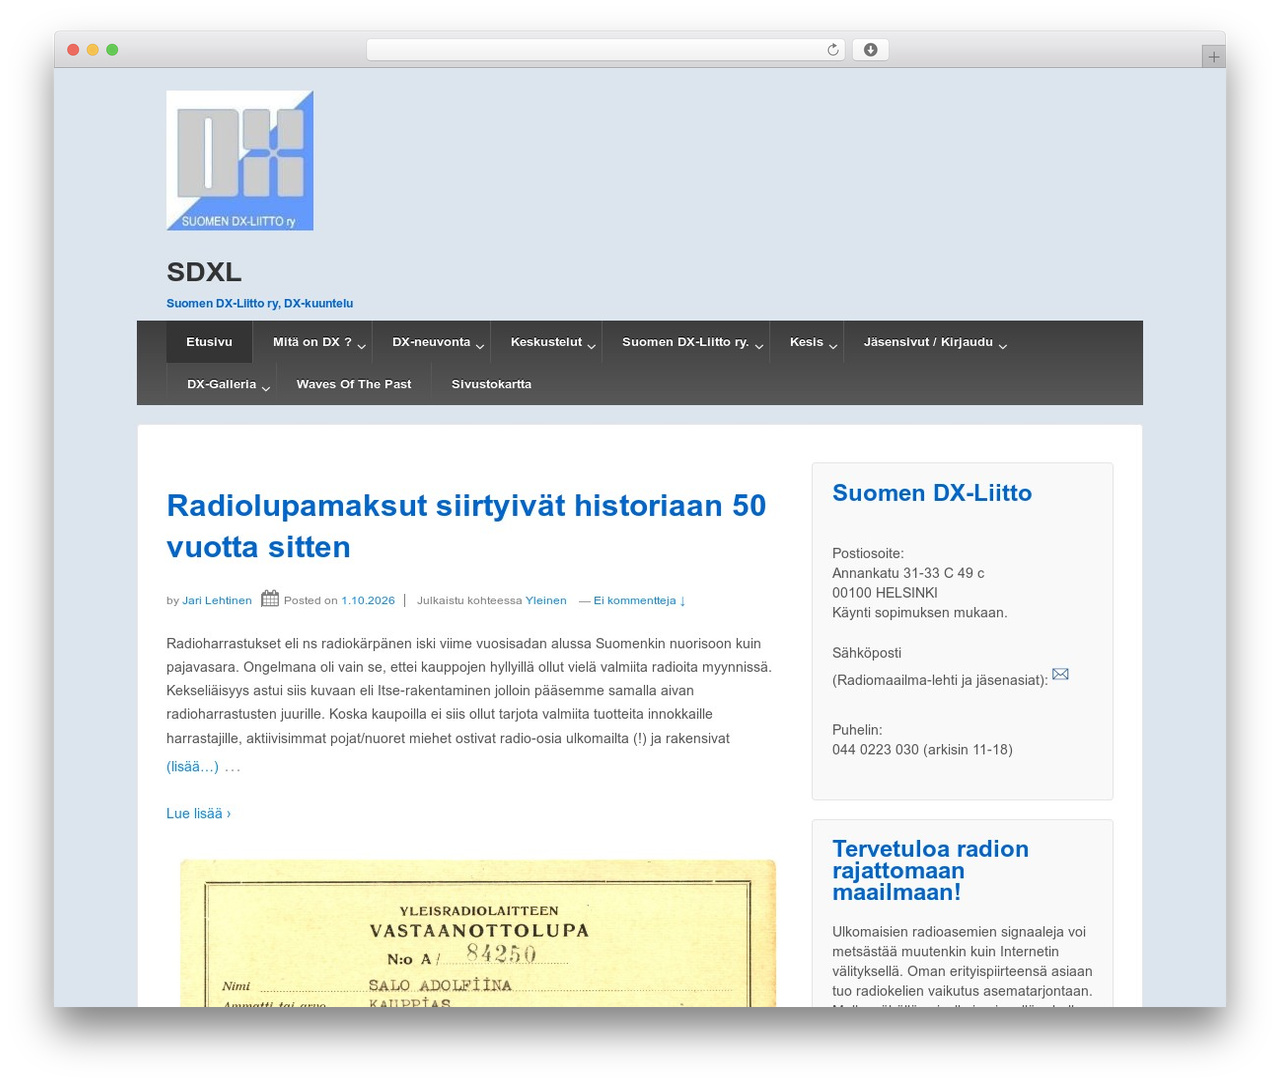Add a new browser tab
Image resolution: width=1280 pixels, height=1084 pixels.
(1213, 57)
